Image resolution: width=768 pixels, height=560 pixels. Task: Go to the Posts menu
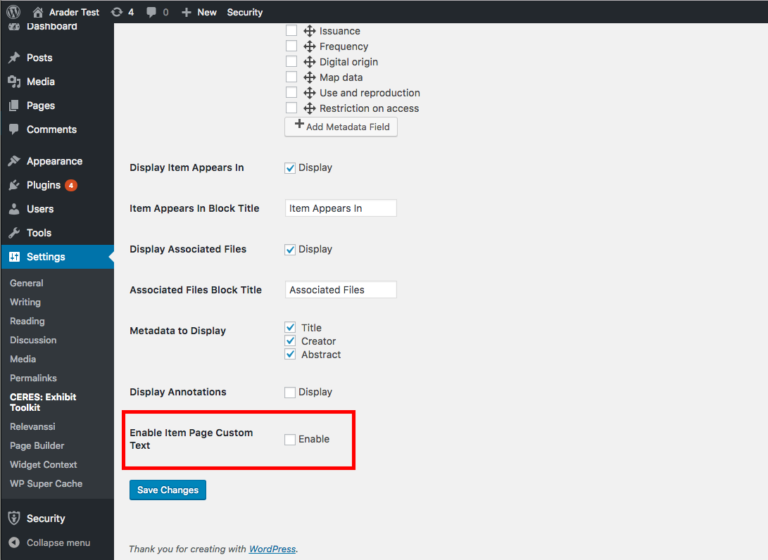[40, 58]
